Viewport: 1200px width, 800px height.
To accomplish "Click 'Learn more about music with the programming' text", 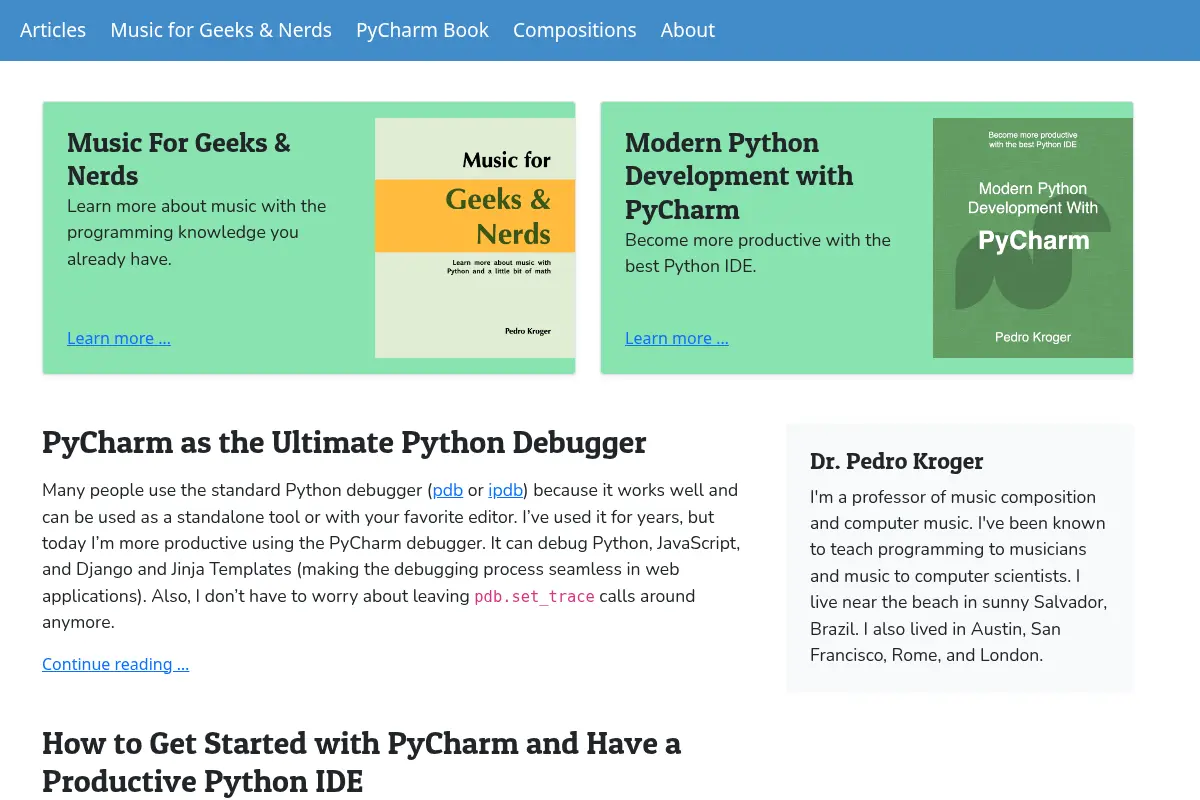I will [x=197, y=232].
